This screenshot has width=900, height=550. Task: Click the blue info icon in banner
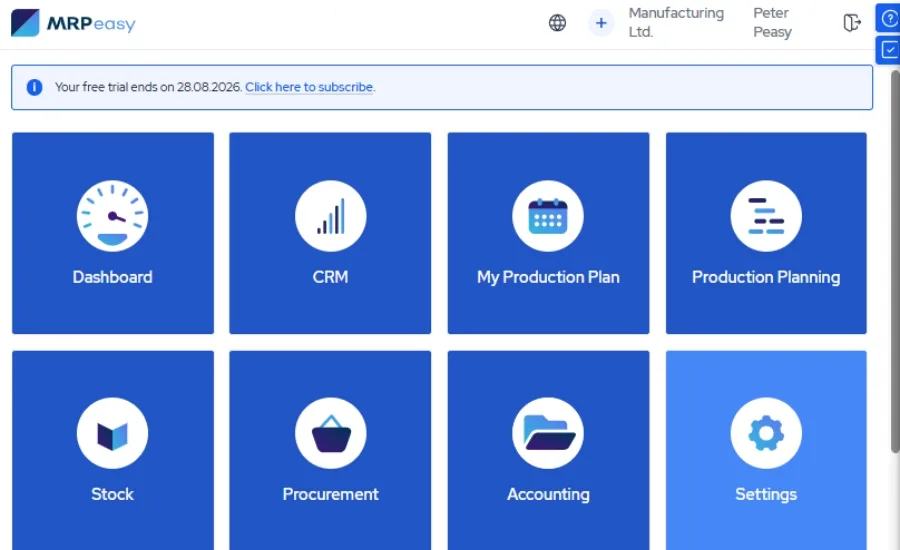pyautogui.click(x=34, y=87)
